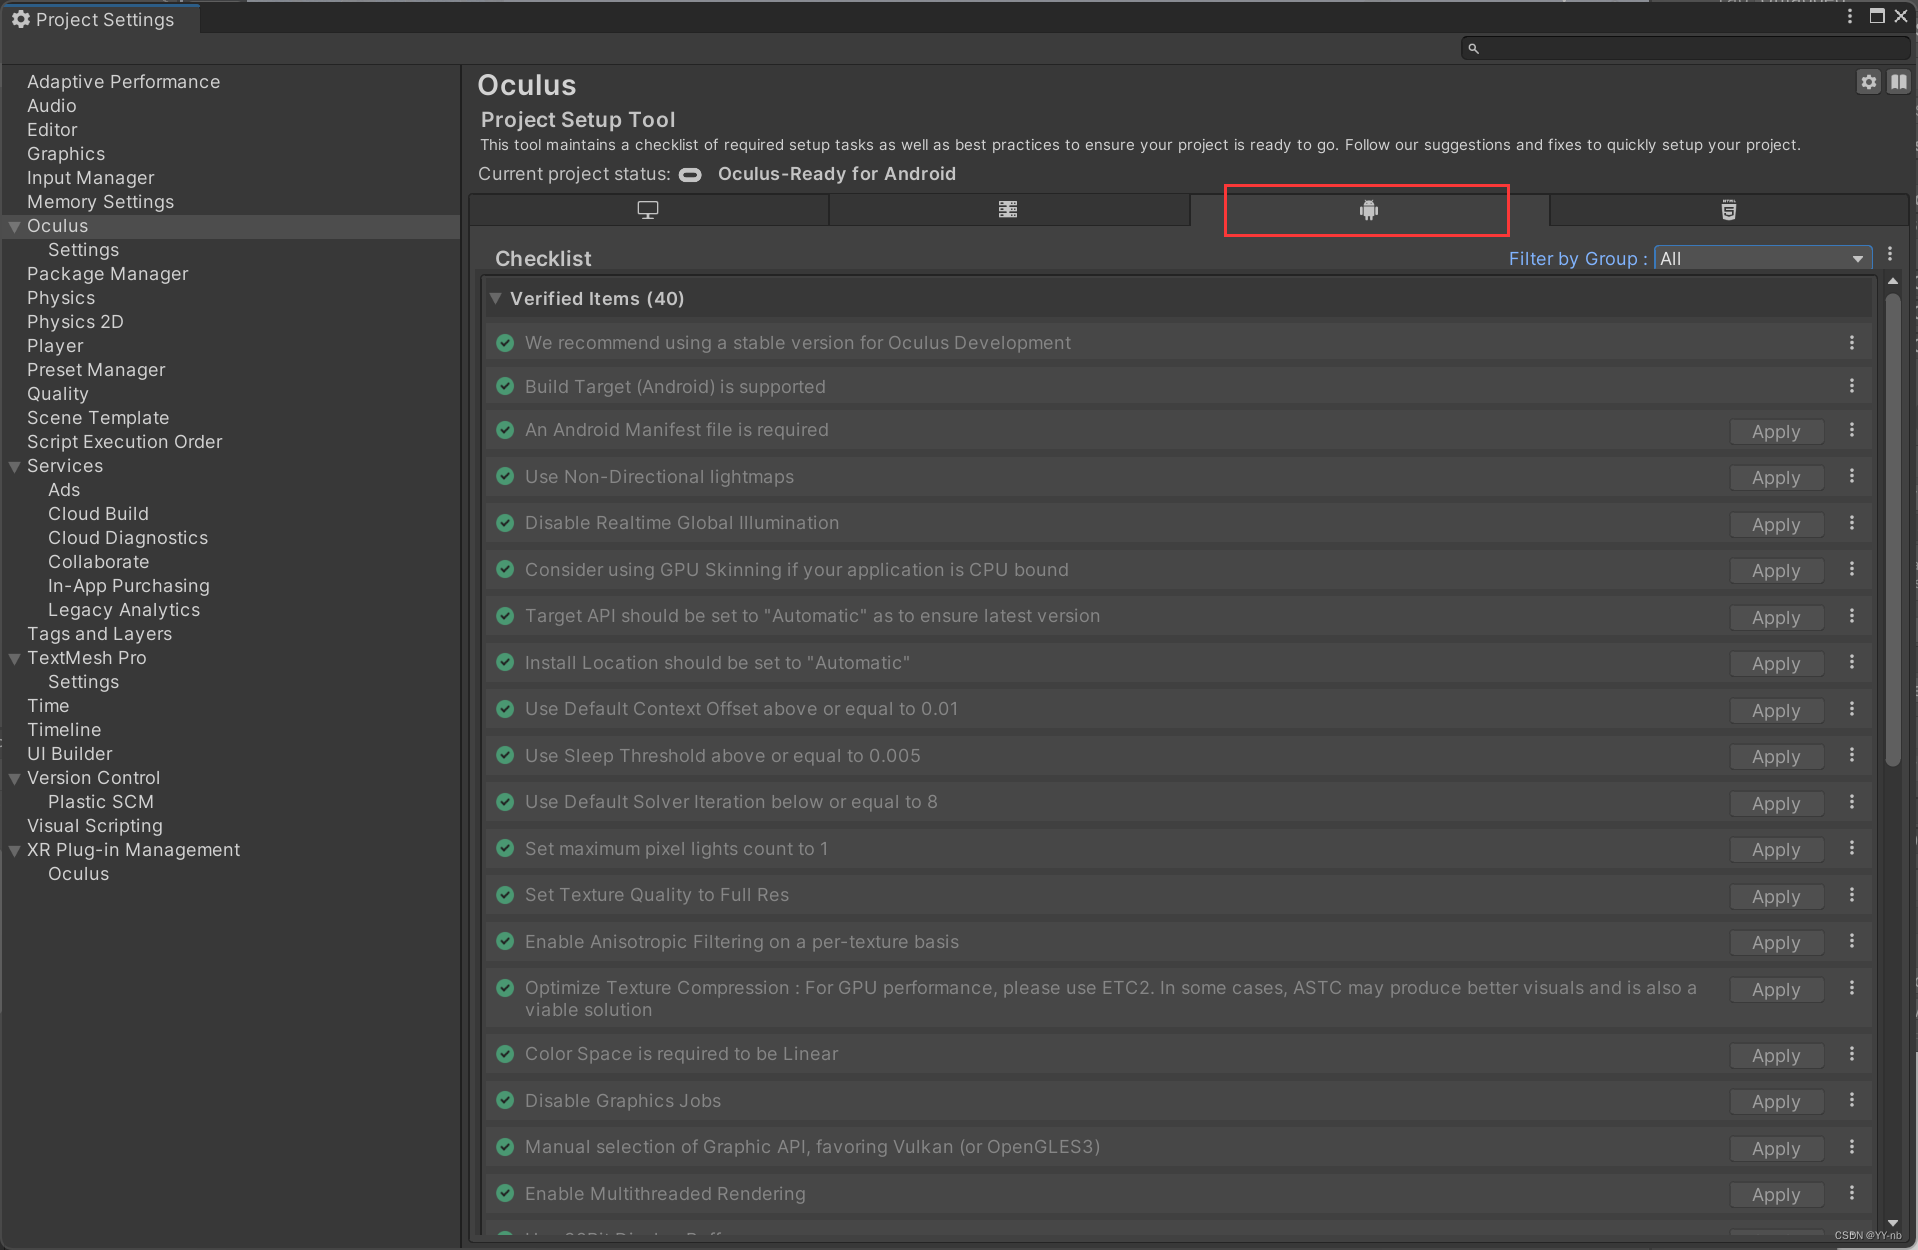Viewport: 1918px width, 1250px height.
Task: Open options menu for Default Context Offset item
Action: [1851, 709]
